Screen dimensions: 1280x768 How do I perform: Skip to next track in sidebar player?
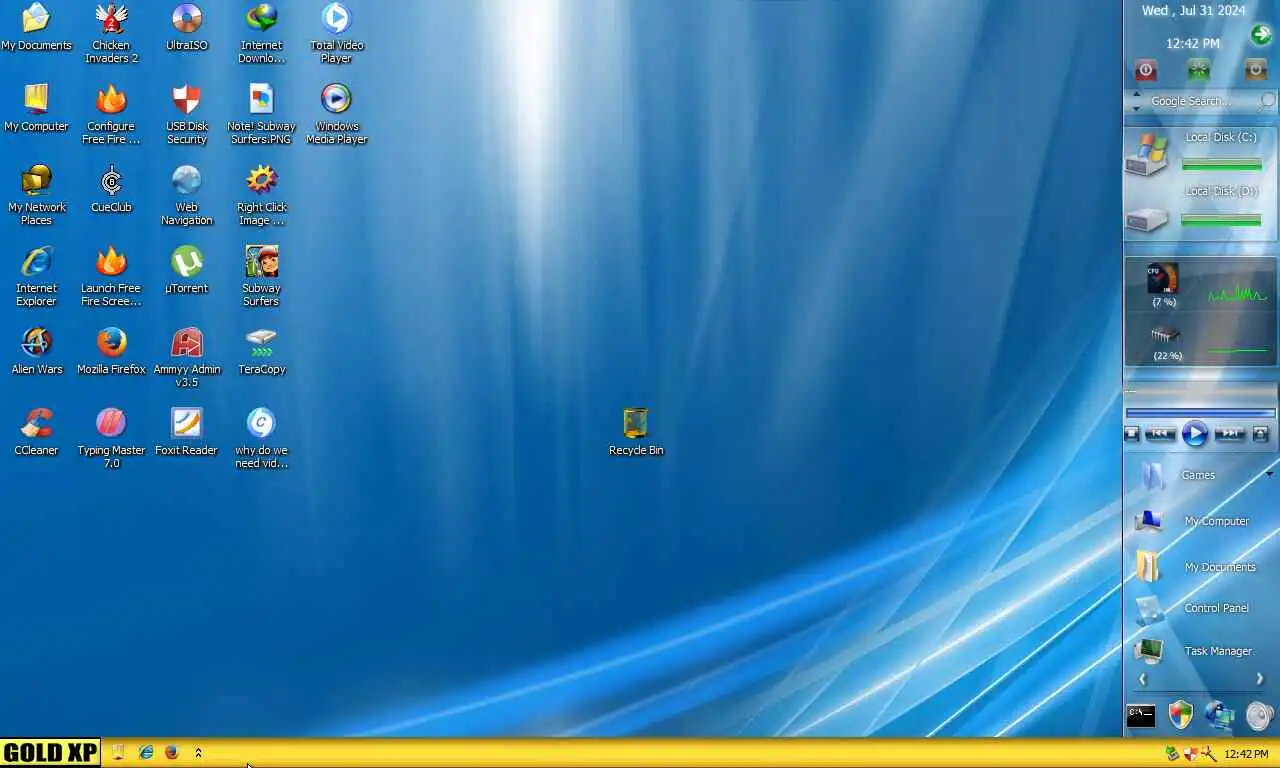pyautogui.click(x=1229, y=434)
